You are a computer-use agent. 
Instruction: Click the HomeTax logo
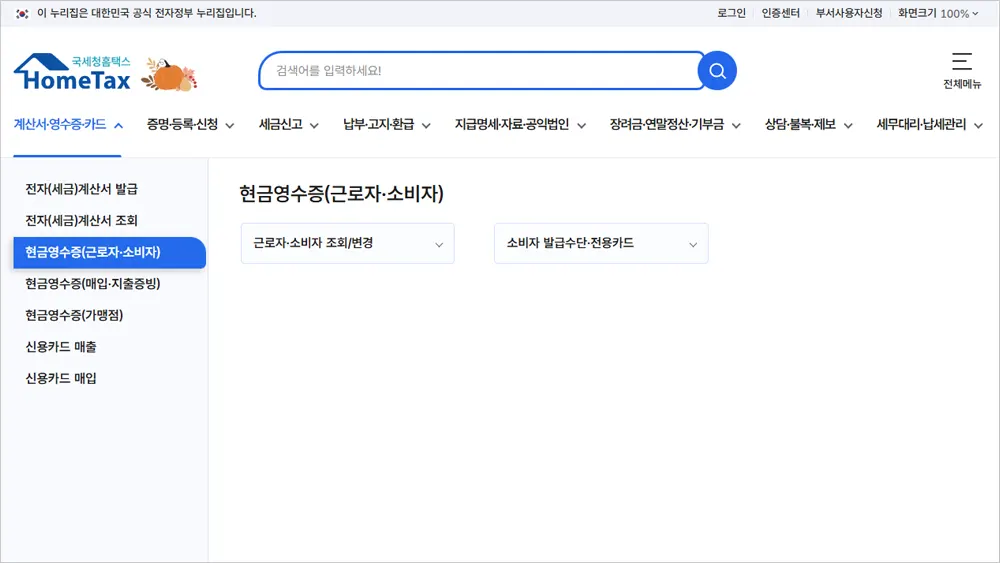(72, 71)
